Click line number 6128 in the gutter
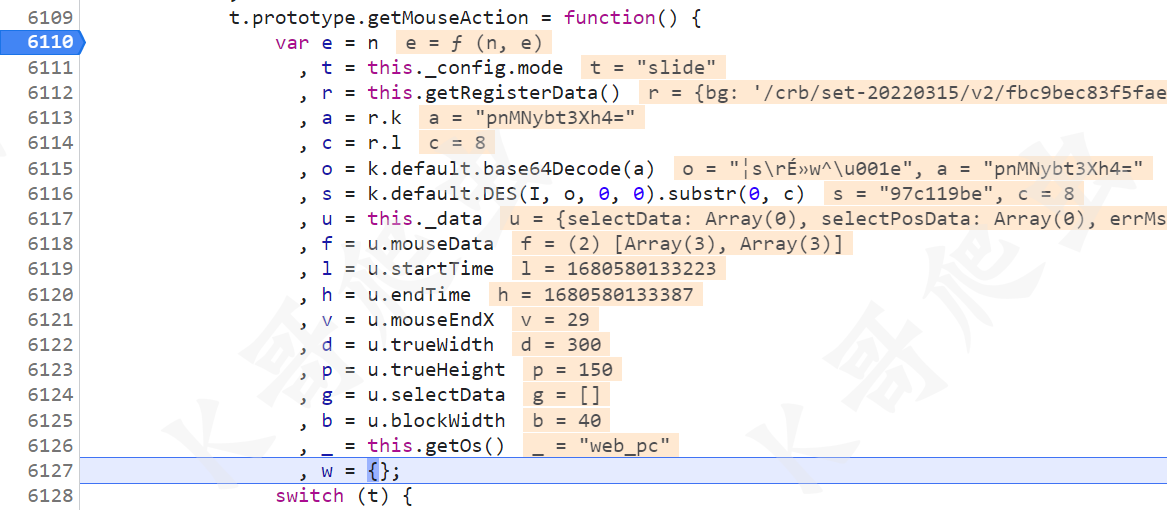This screenshot has height=510, width=1167. click(x=51, y=496)
